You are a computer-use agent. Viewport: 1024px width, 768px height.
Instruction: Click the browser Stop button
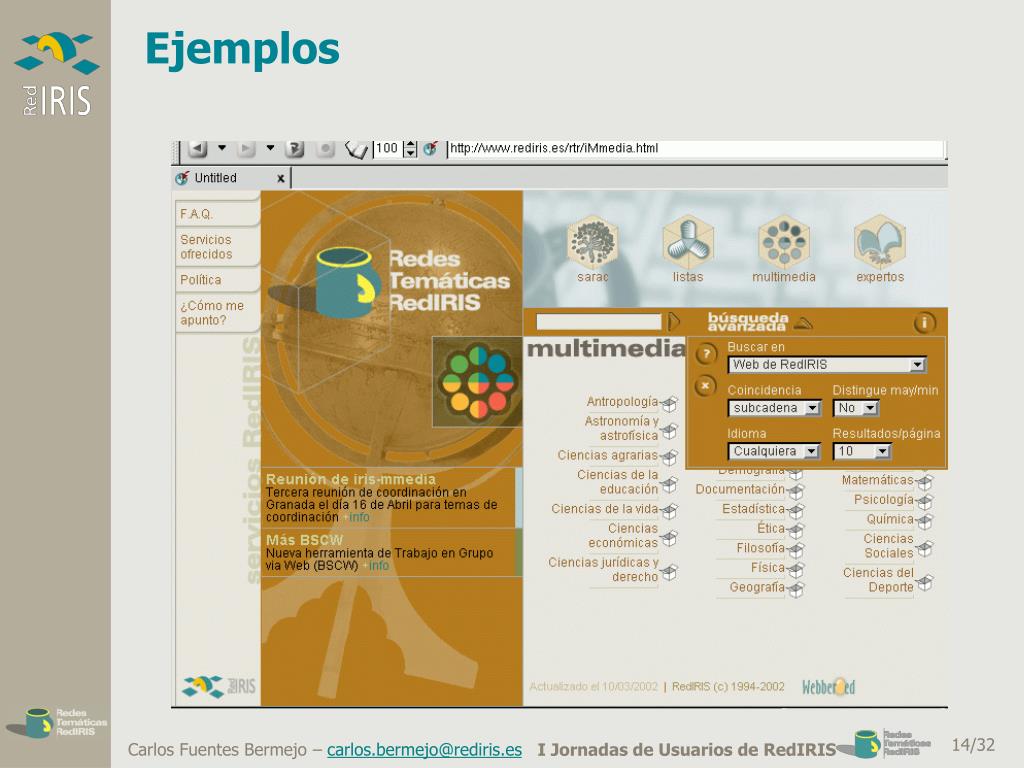[325, 149]
